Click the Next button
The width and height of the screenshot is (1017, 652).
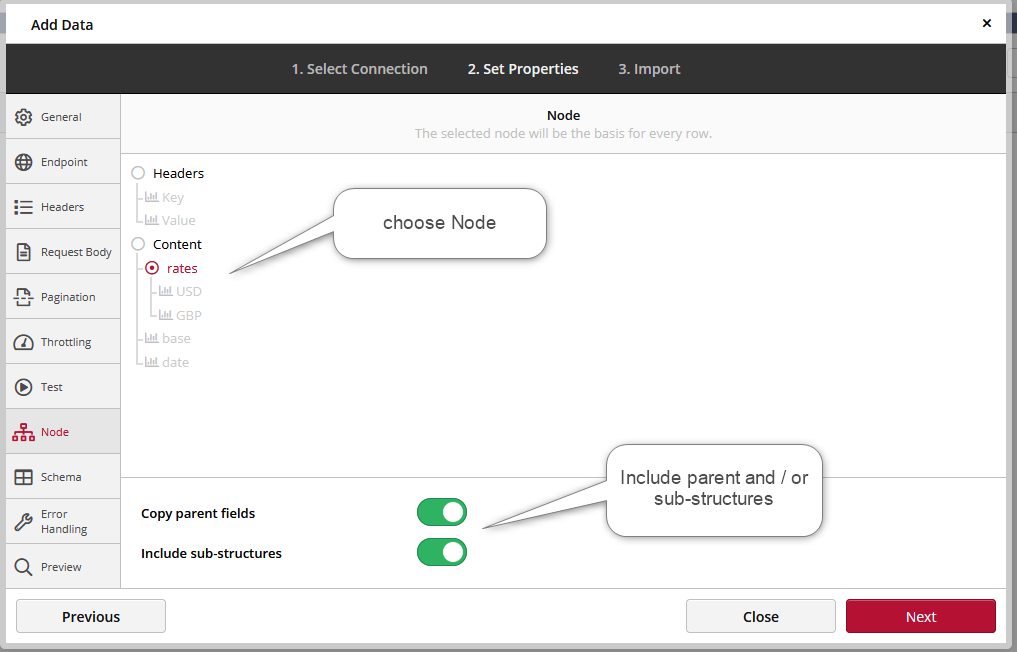(x=920, y=617)
